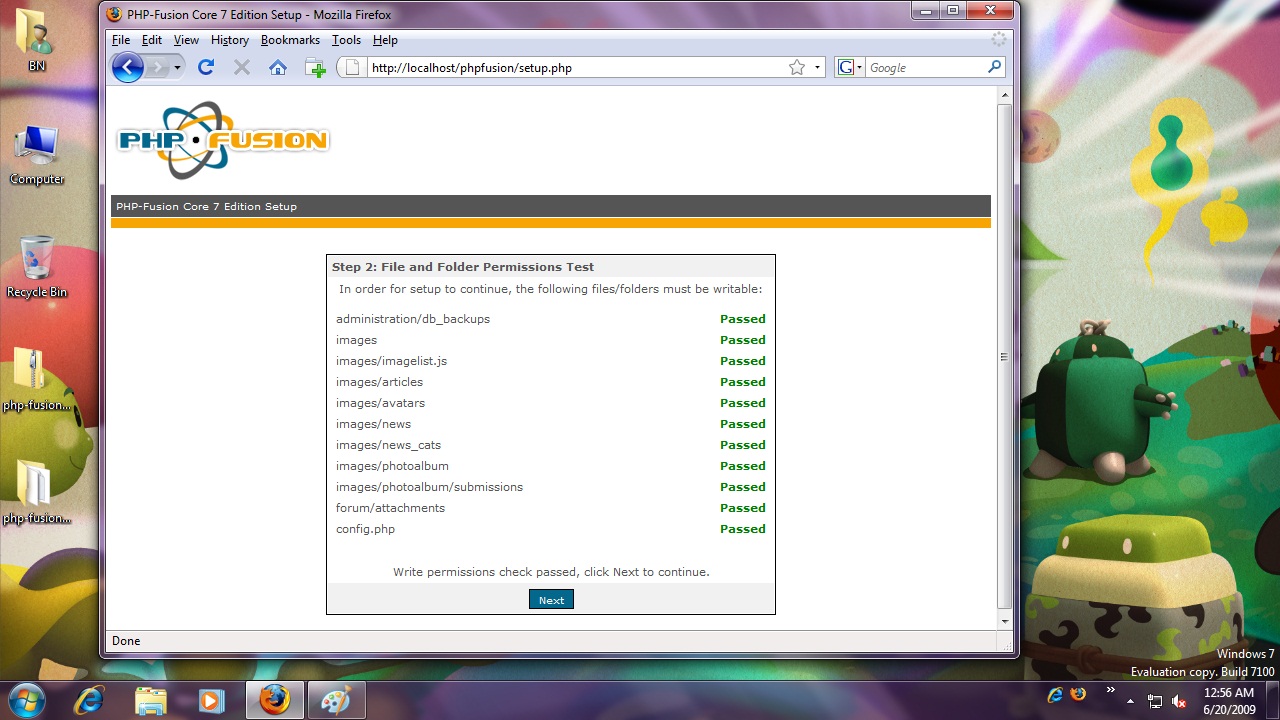Click the new tab plus icon
1280x720 pixels.
315,68
